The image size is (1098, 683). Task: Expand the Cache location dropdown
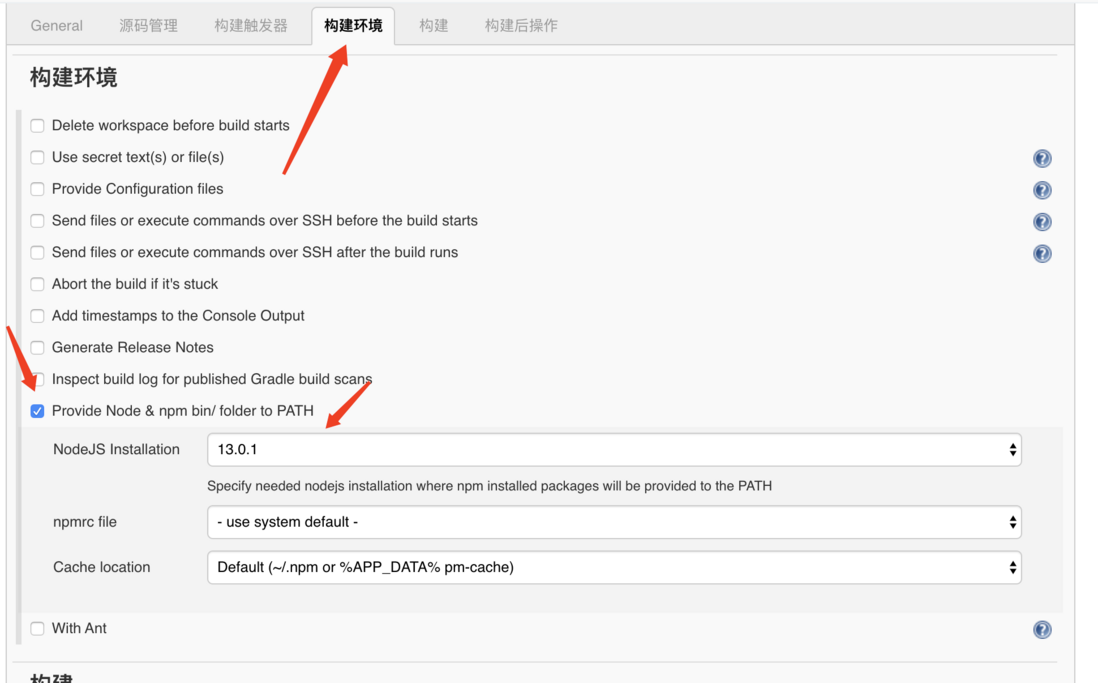pos(614,567)
